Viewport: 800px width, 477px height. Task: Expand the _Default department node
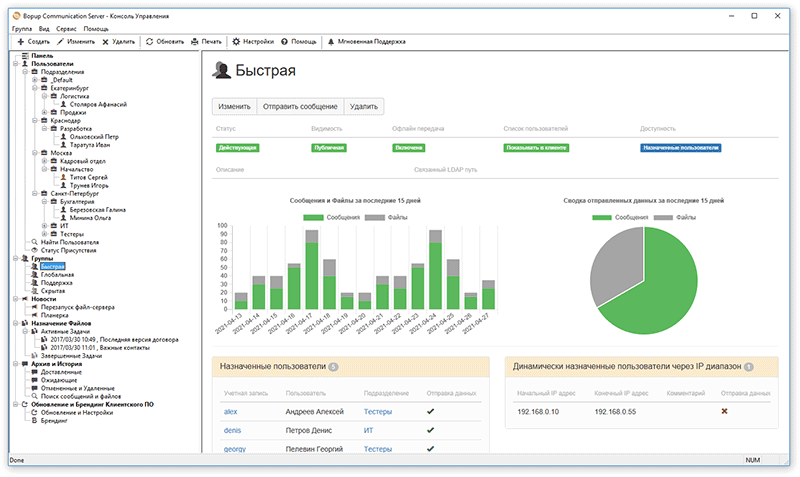pos(34,80)
